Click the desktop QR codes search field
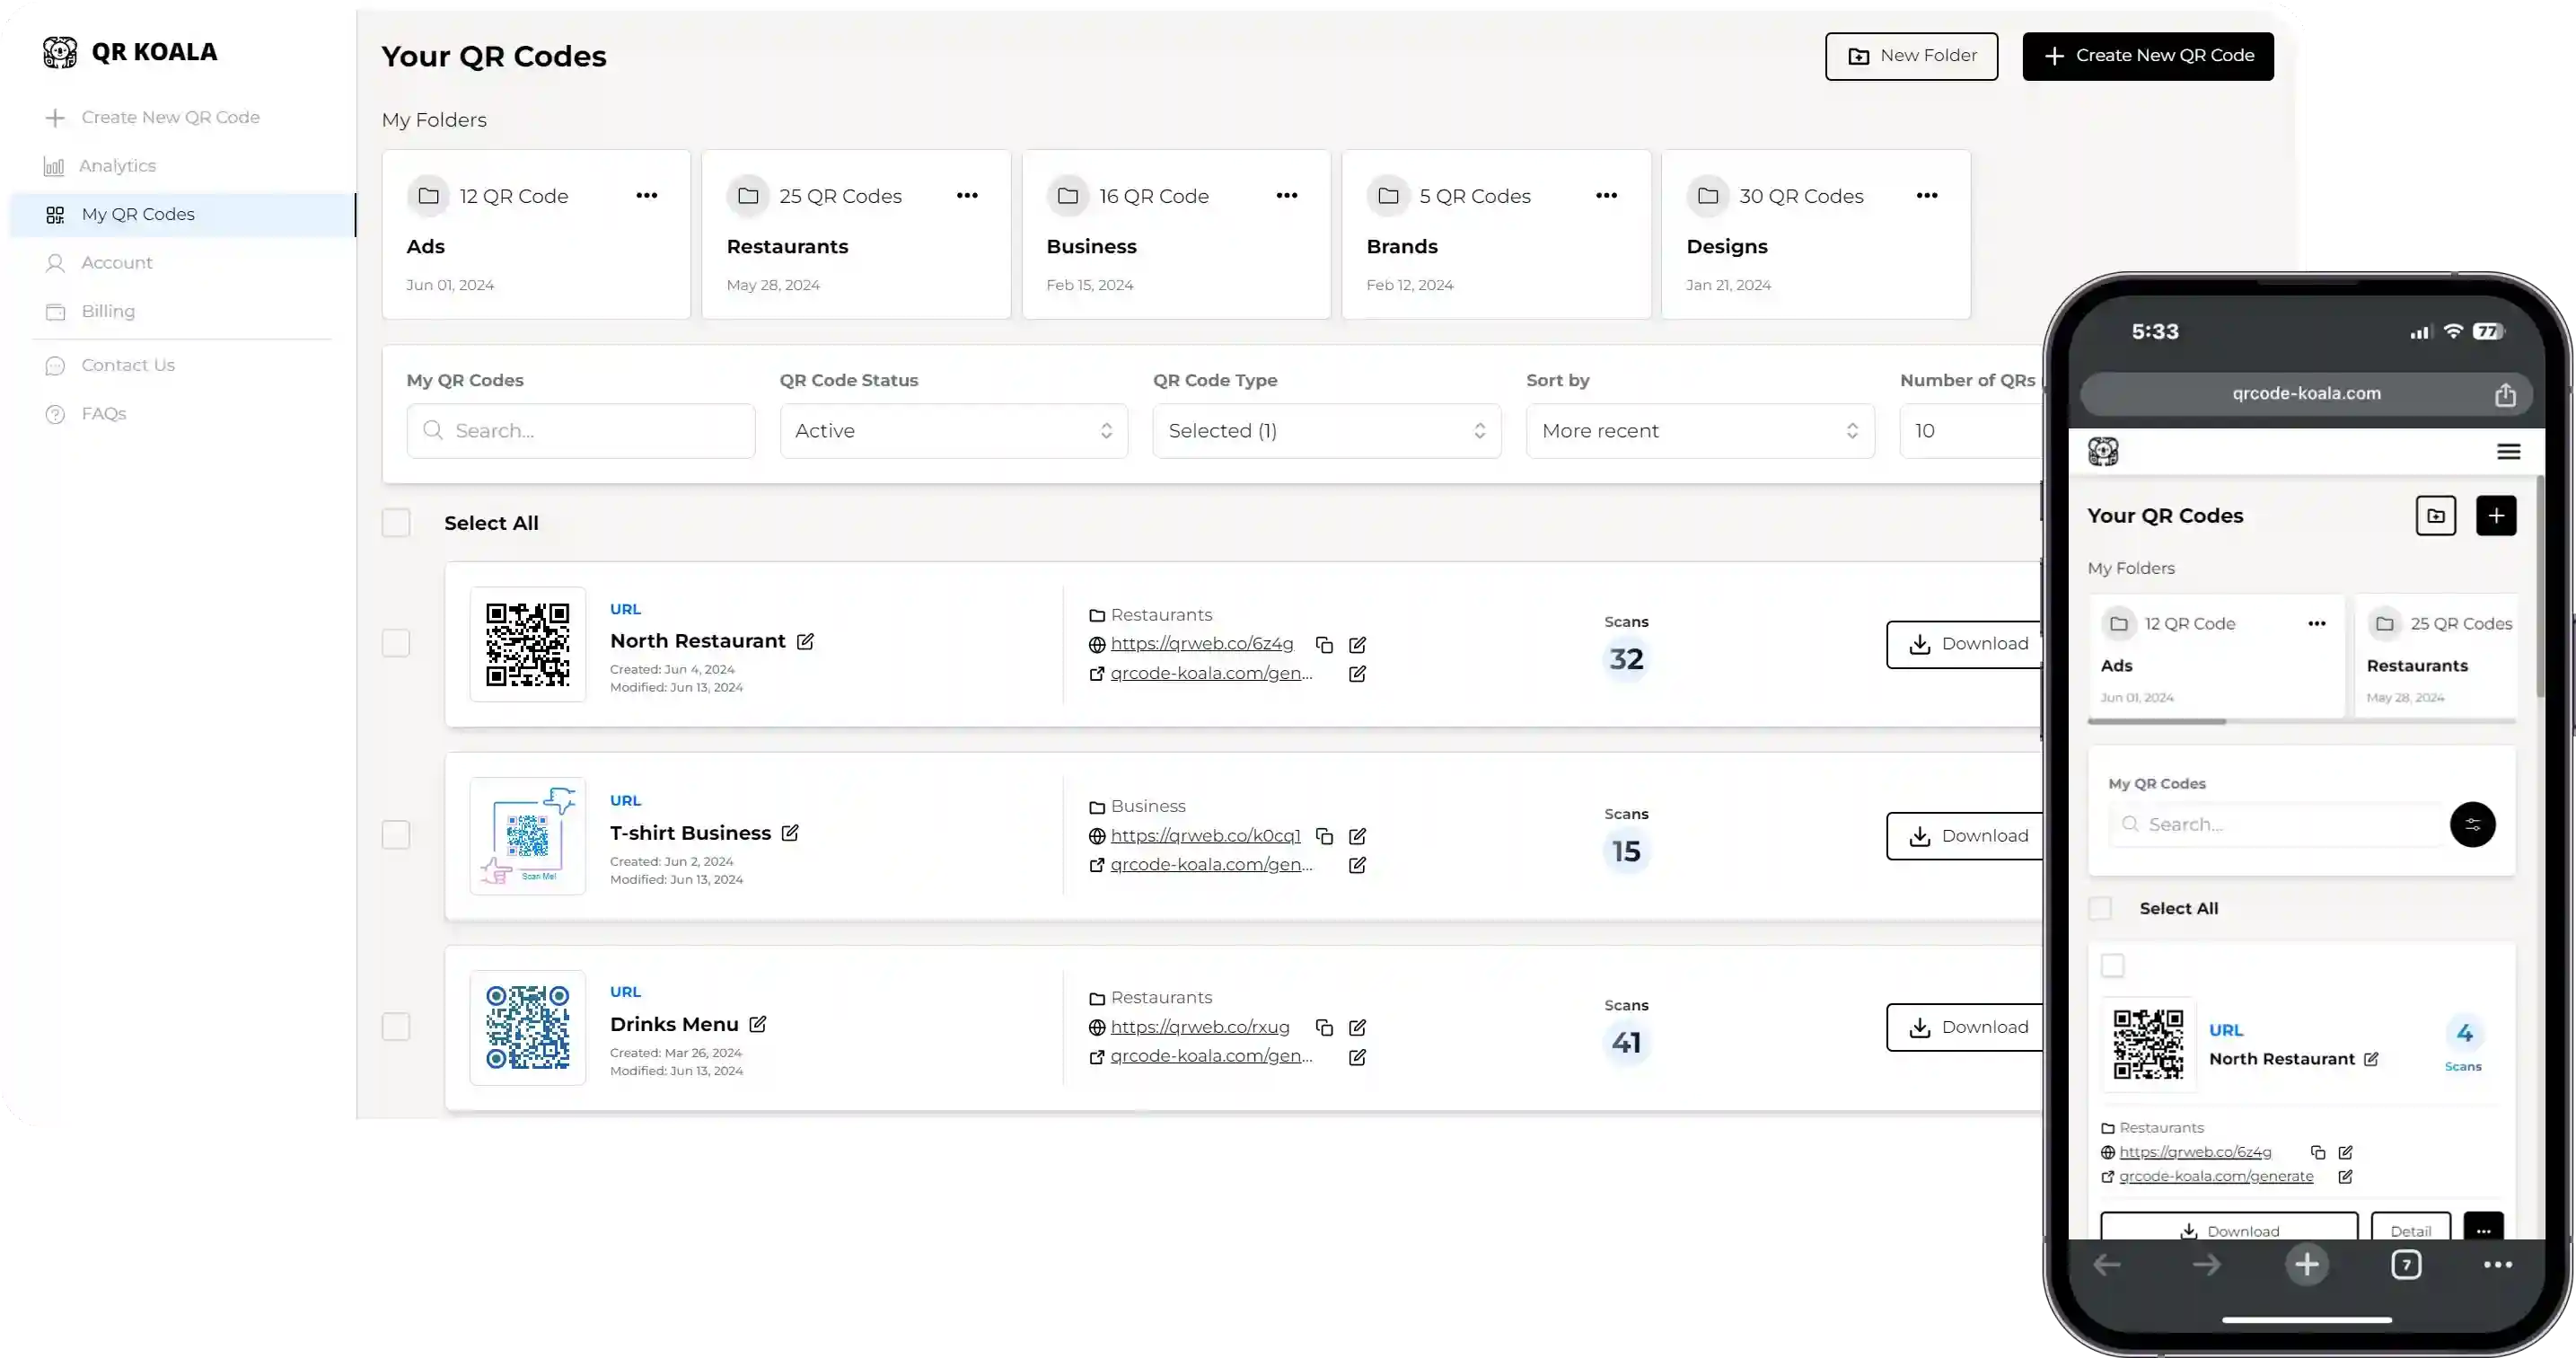 581,431
